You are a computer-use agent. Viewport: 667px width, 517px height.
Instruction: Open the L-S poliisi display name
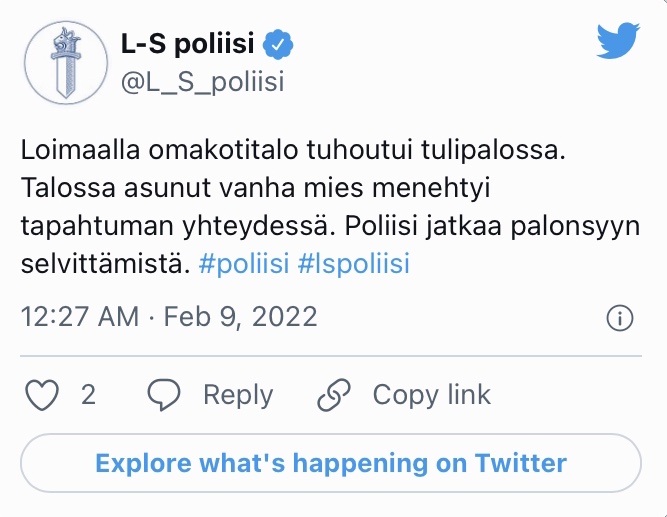[x=188, y=43]
